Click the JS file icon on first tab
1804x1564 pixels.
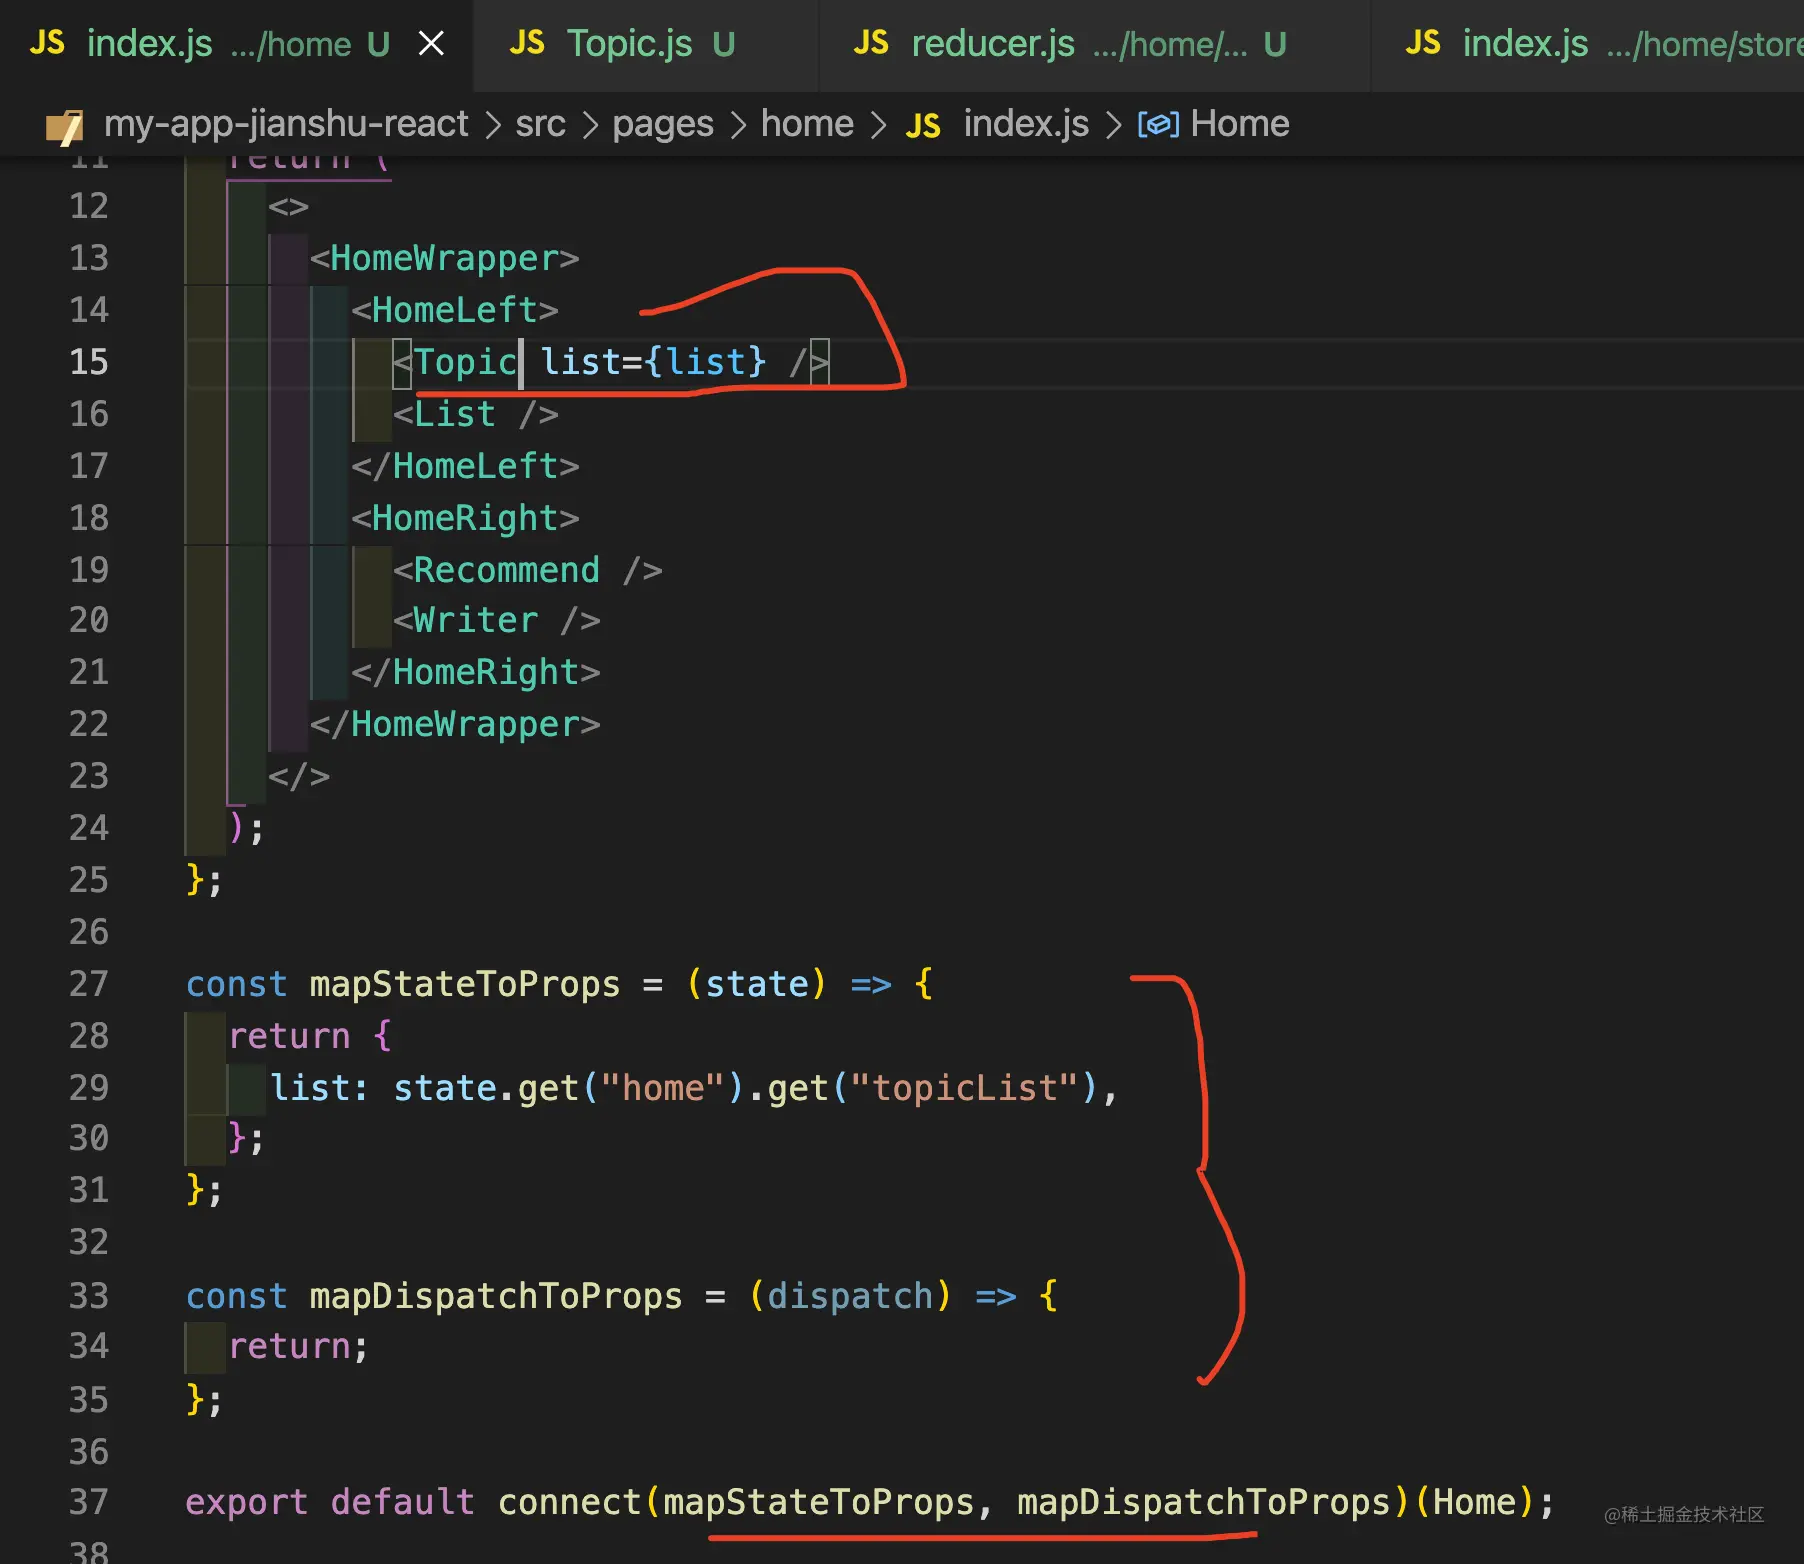[x=47, y=43]
